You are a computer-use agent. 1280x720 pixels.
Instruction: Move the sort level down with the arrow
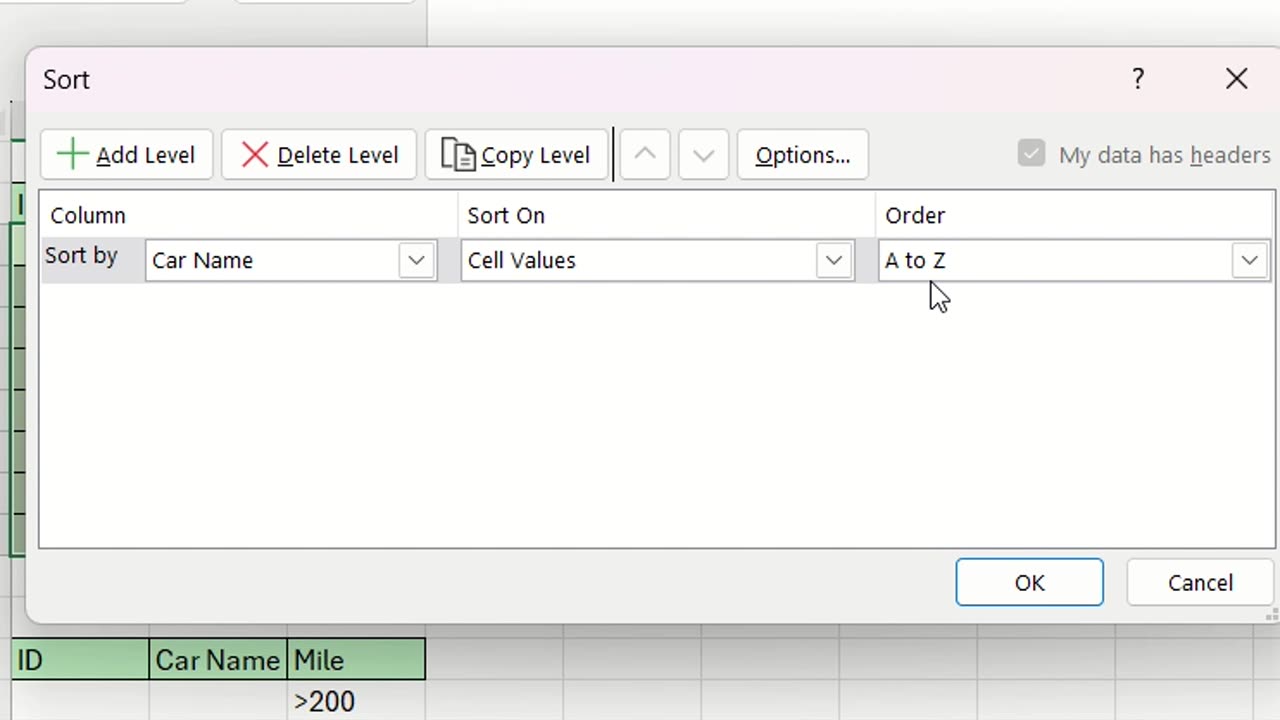[703, 155]
